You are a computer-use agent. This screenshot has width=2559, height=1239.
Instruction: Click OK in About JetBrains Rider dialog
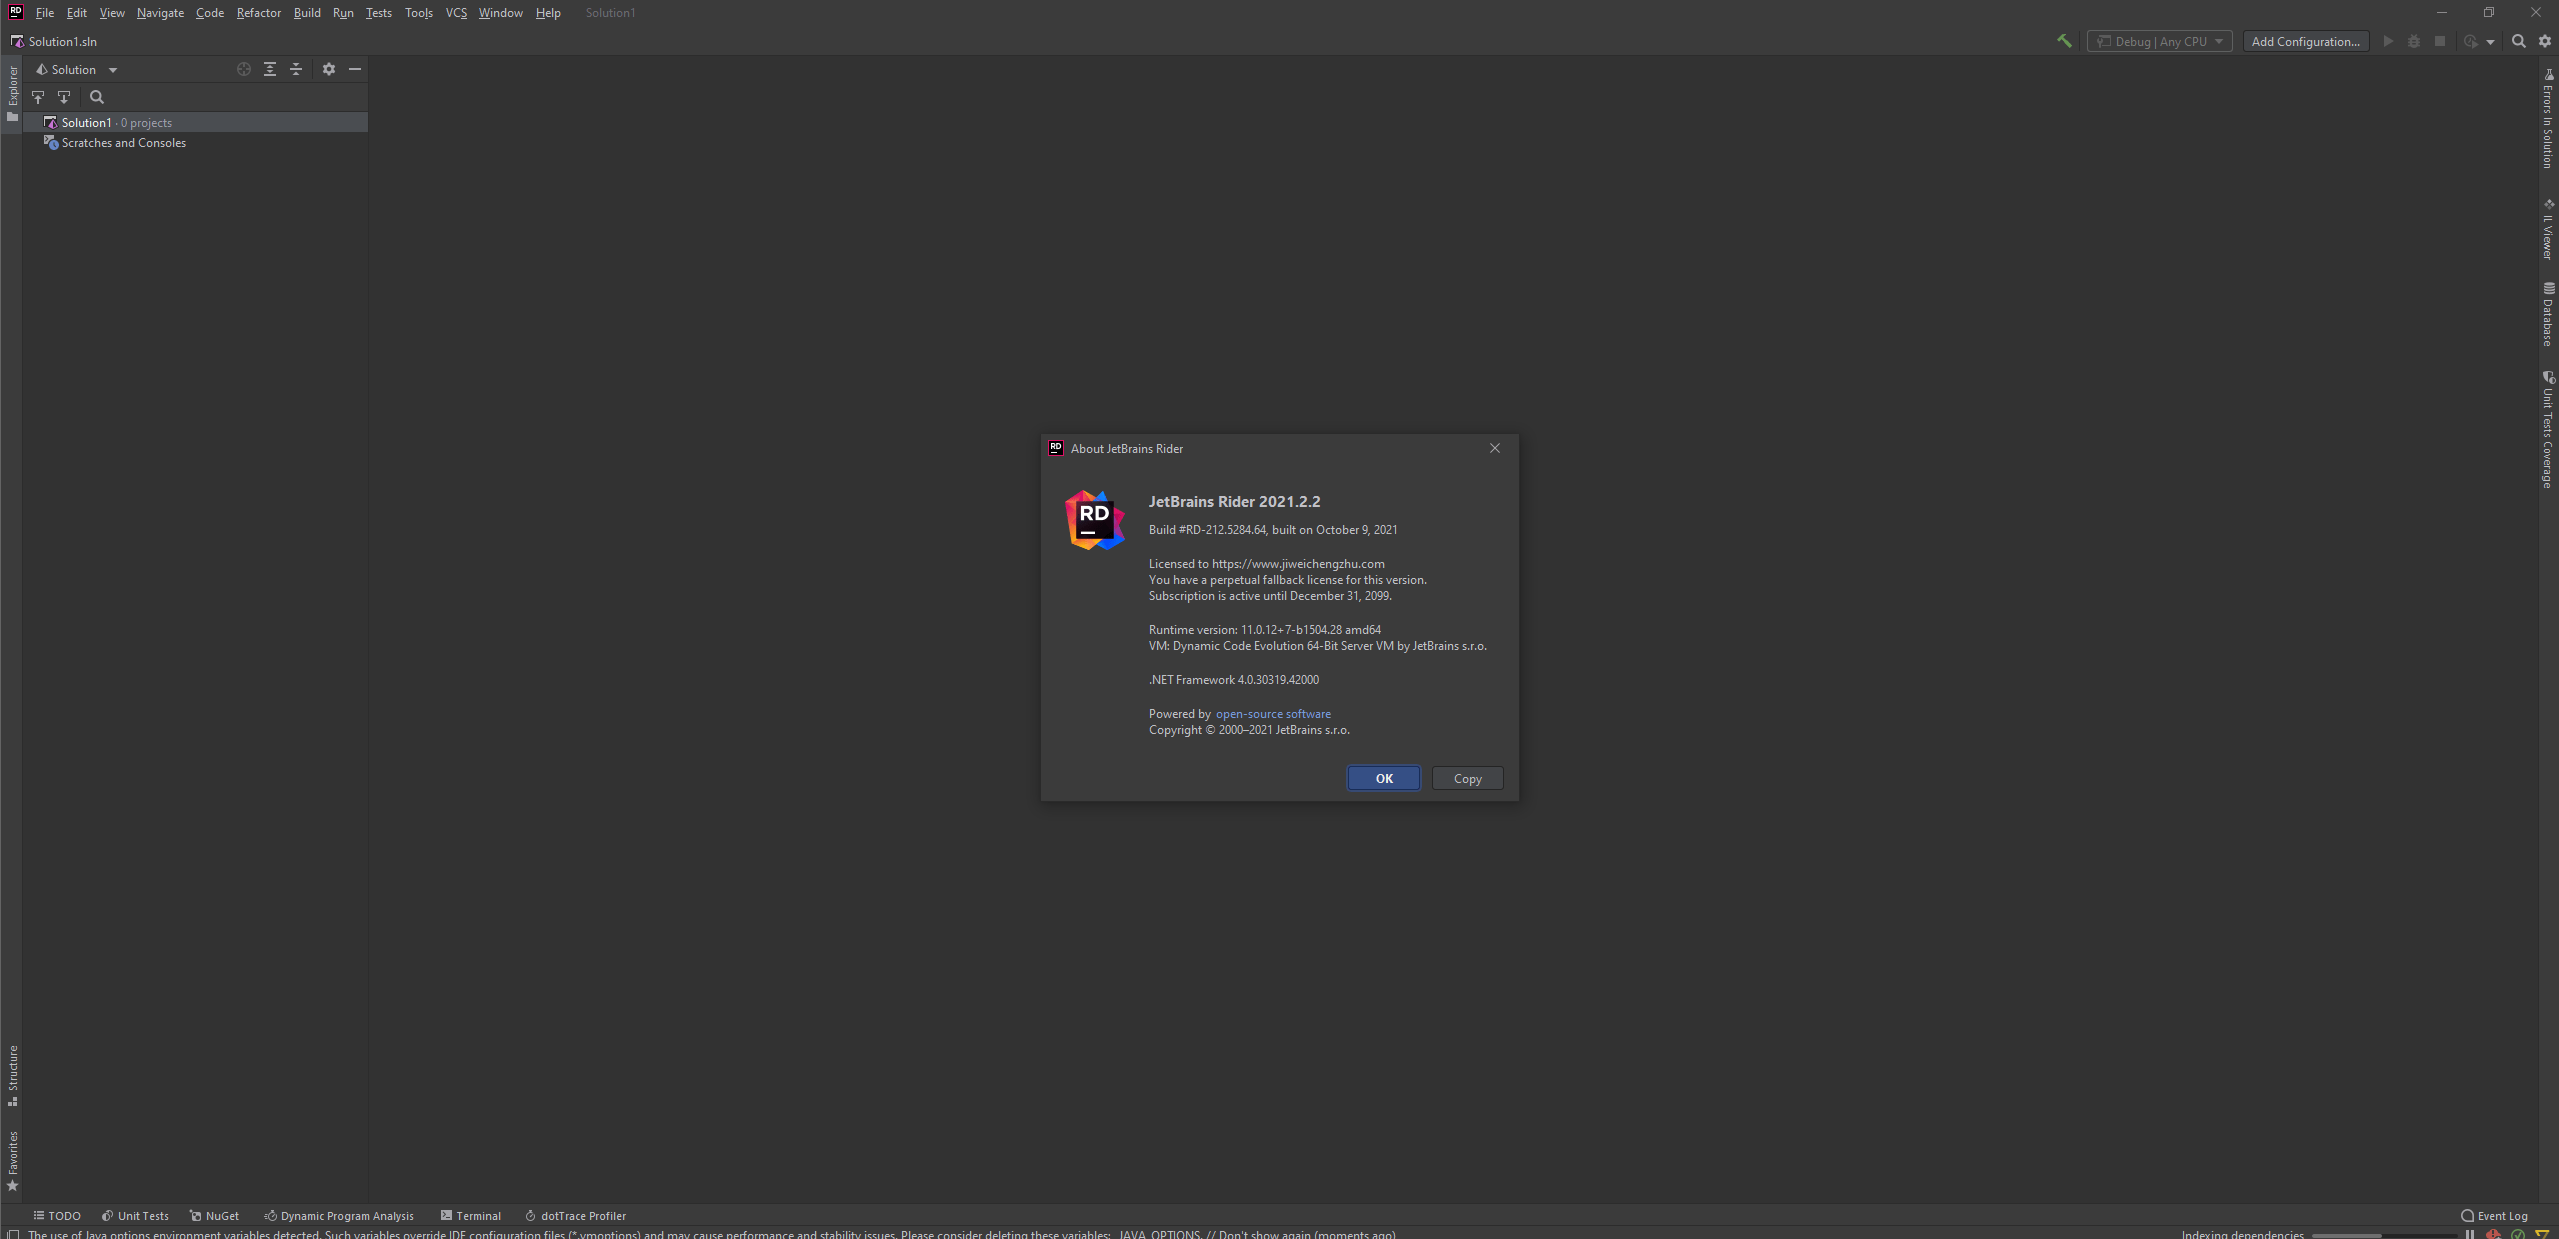[1384, 778]
